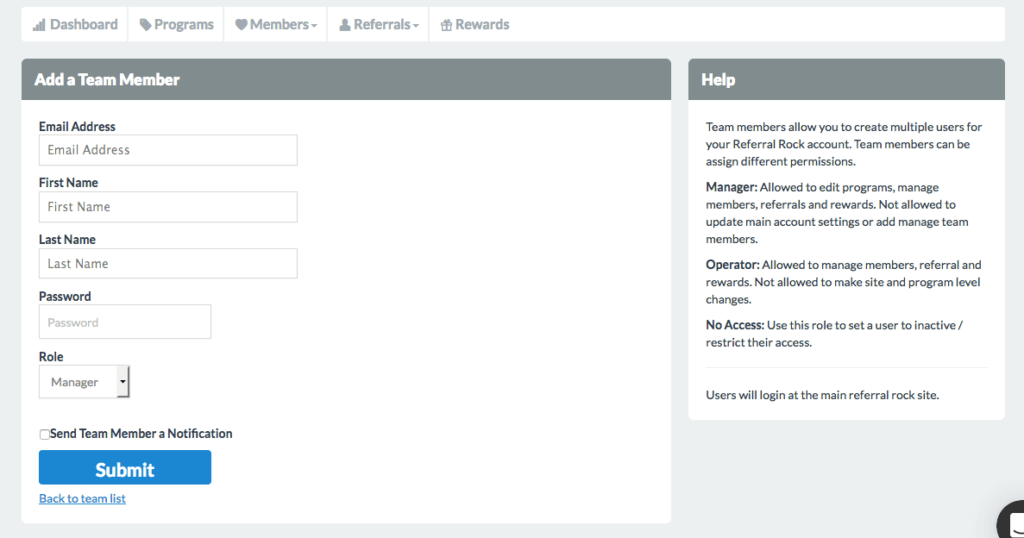1024x538 pixels.
Task: Click the Users will login text
Action: click(x=822, y=395)
